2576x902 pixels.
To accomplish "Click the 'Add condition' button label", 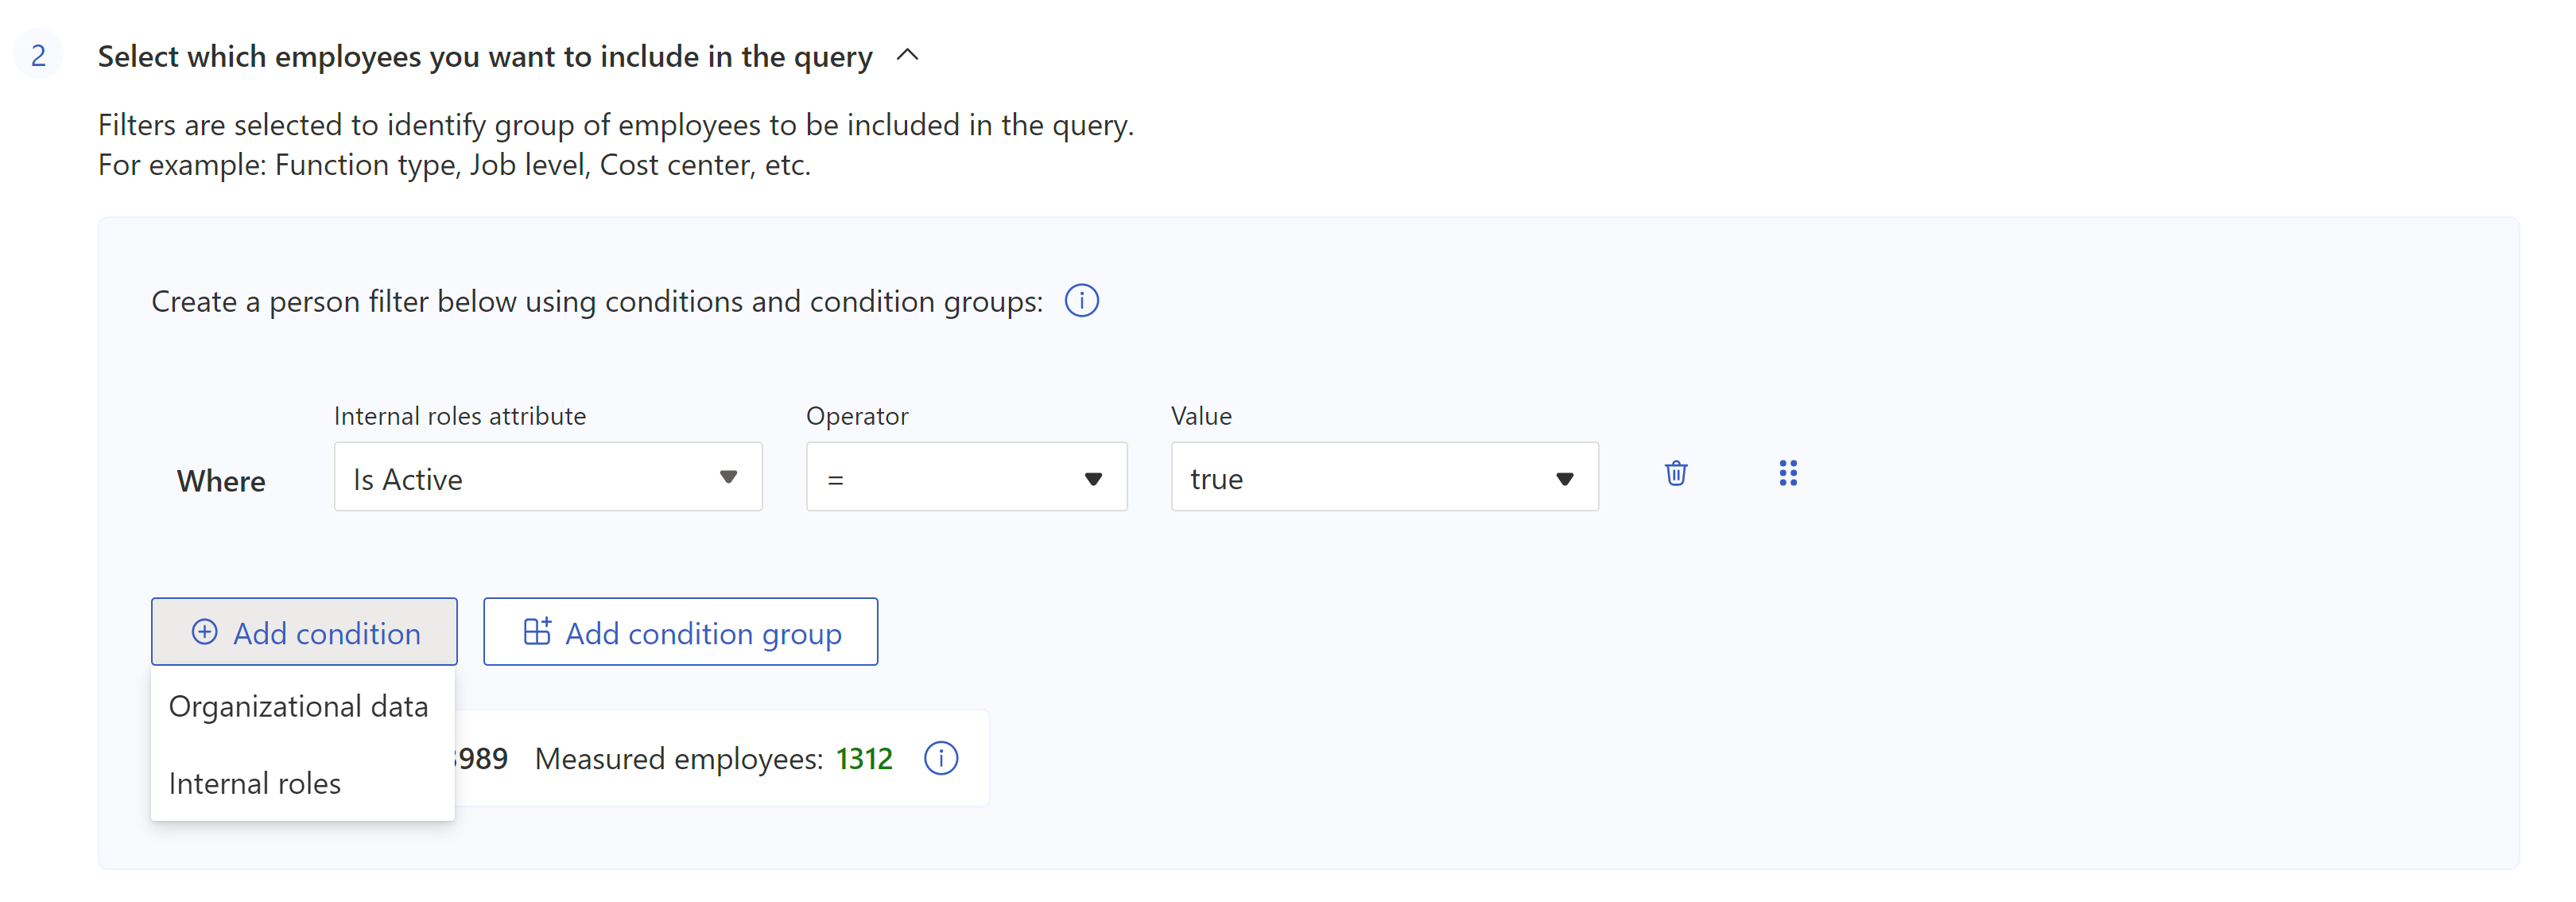I will pyautogui.click(x=326, y=634).
